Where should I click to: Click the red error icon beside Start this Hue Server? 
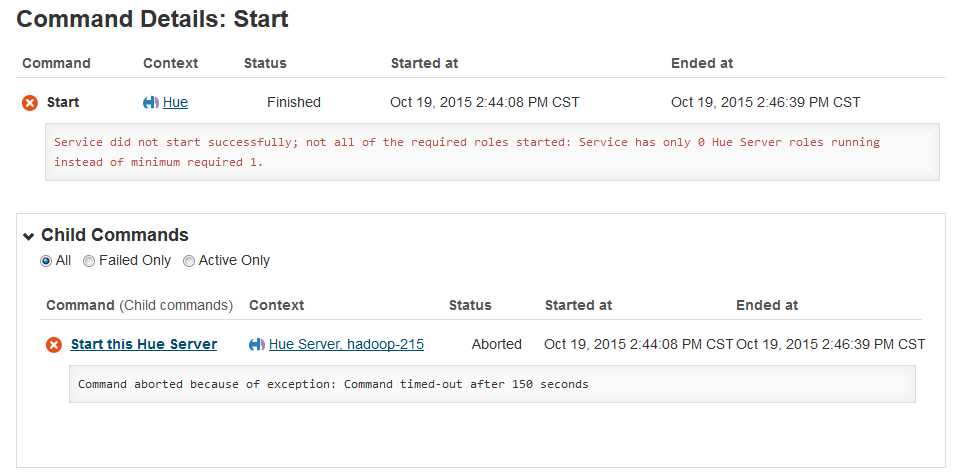click(x=54, y=345)
